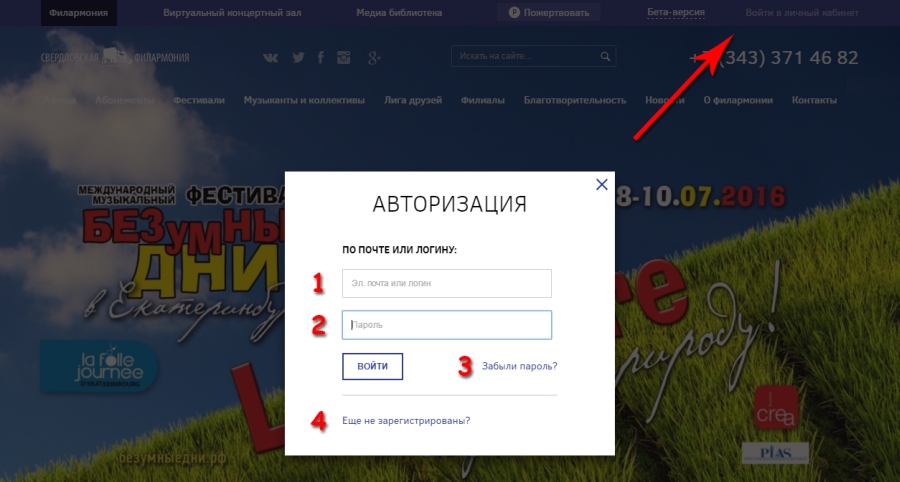The image size is (900, 482).
Task: Open the Instagram camera icon
Action: coord(343,57)
